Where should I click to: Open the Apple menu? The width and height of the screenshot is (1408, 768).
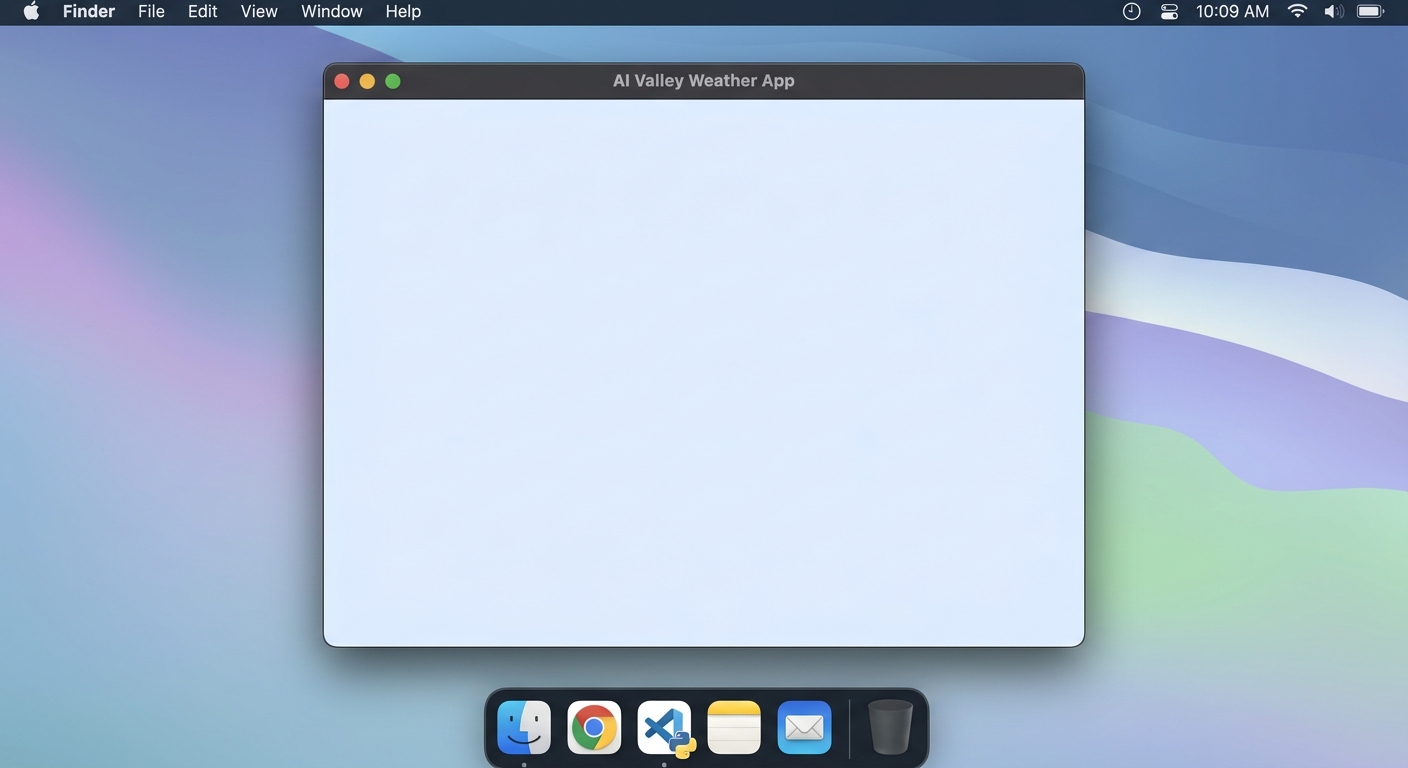pos(30,11)
